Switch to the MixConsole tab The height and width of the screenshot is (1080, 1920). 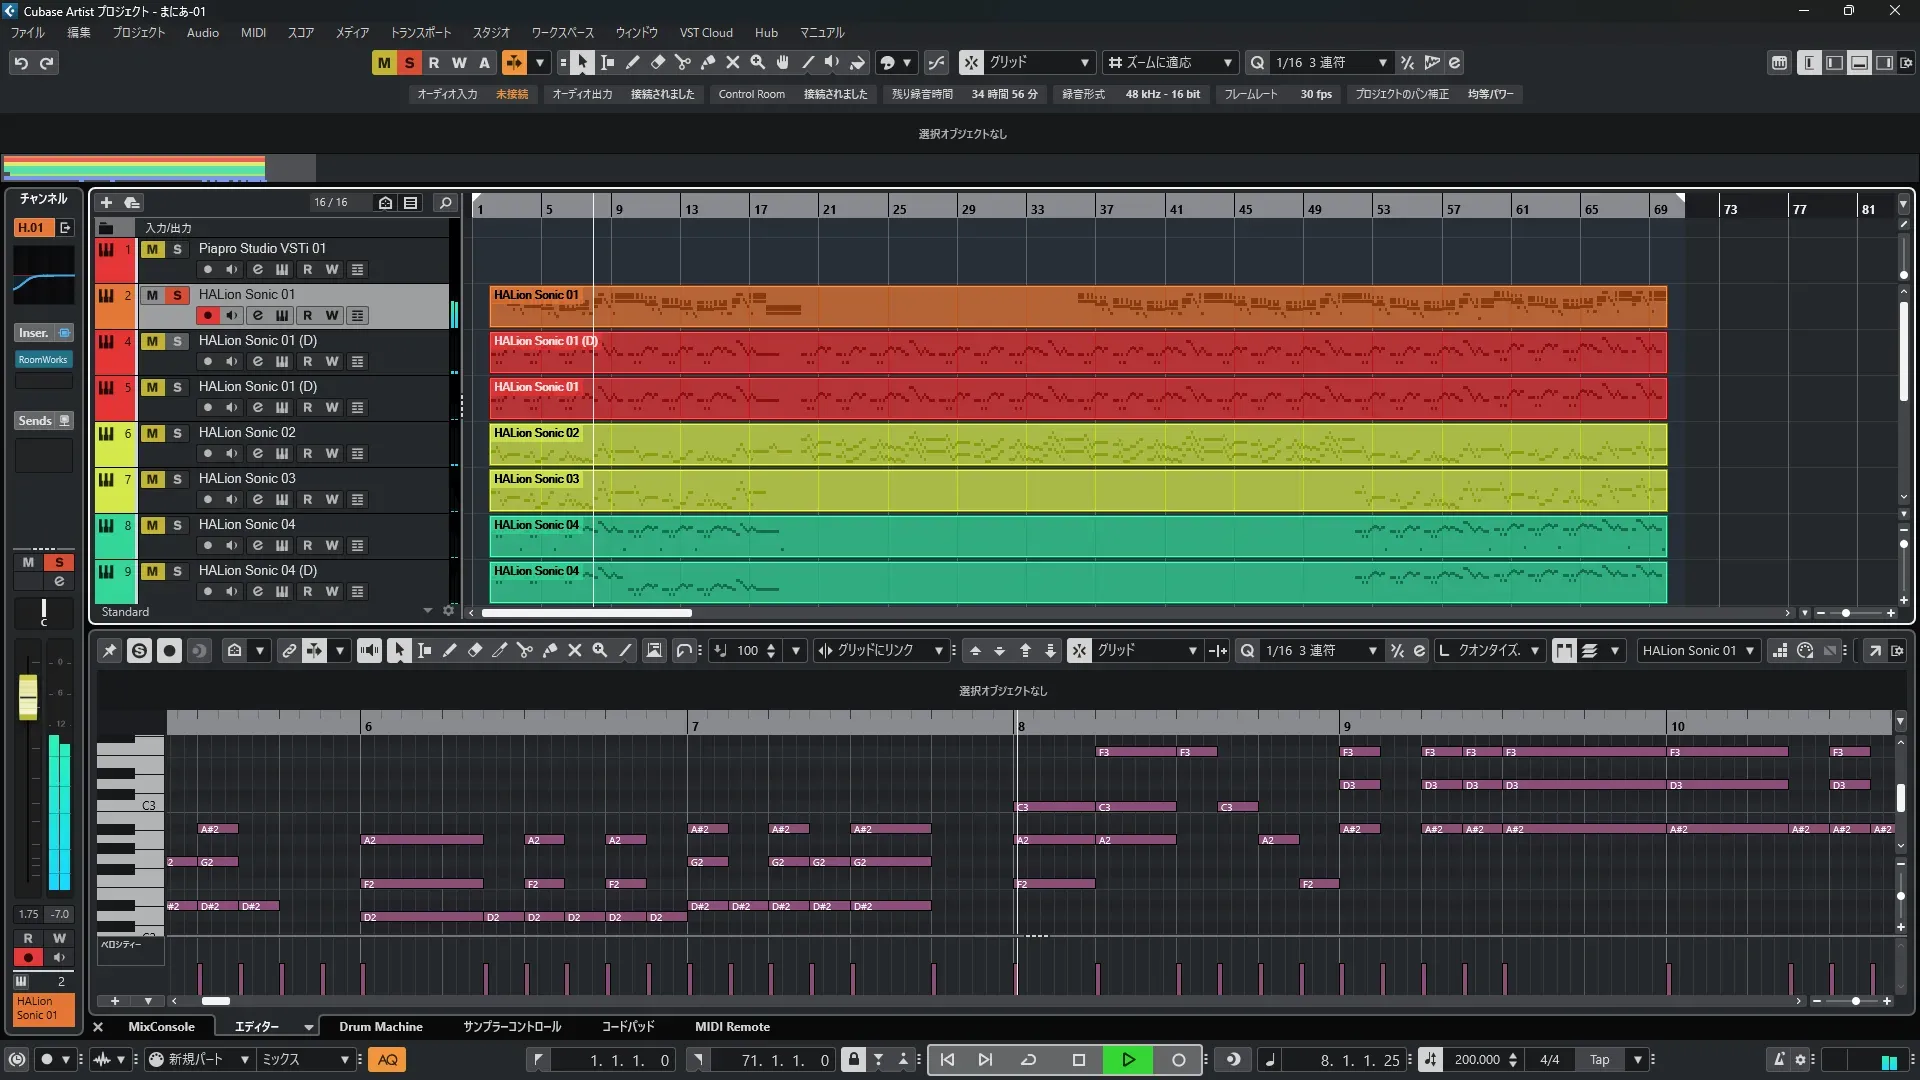tap(161, 1027)
